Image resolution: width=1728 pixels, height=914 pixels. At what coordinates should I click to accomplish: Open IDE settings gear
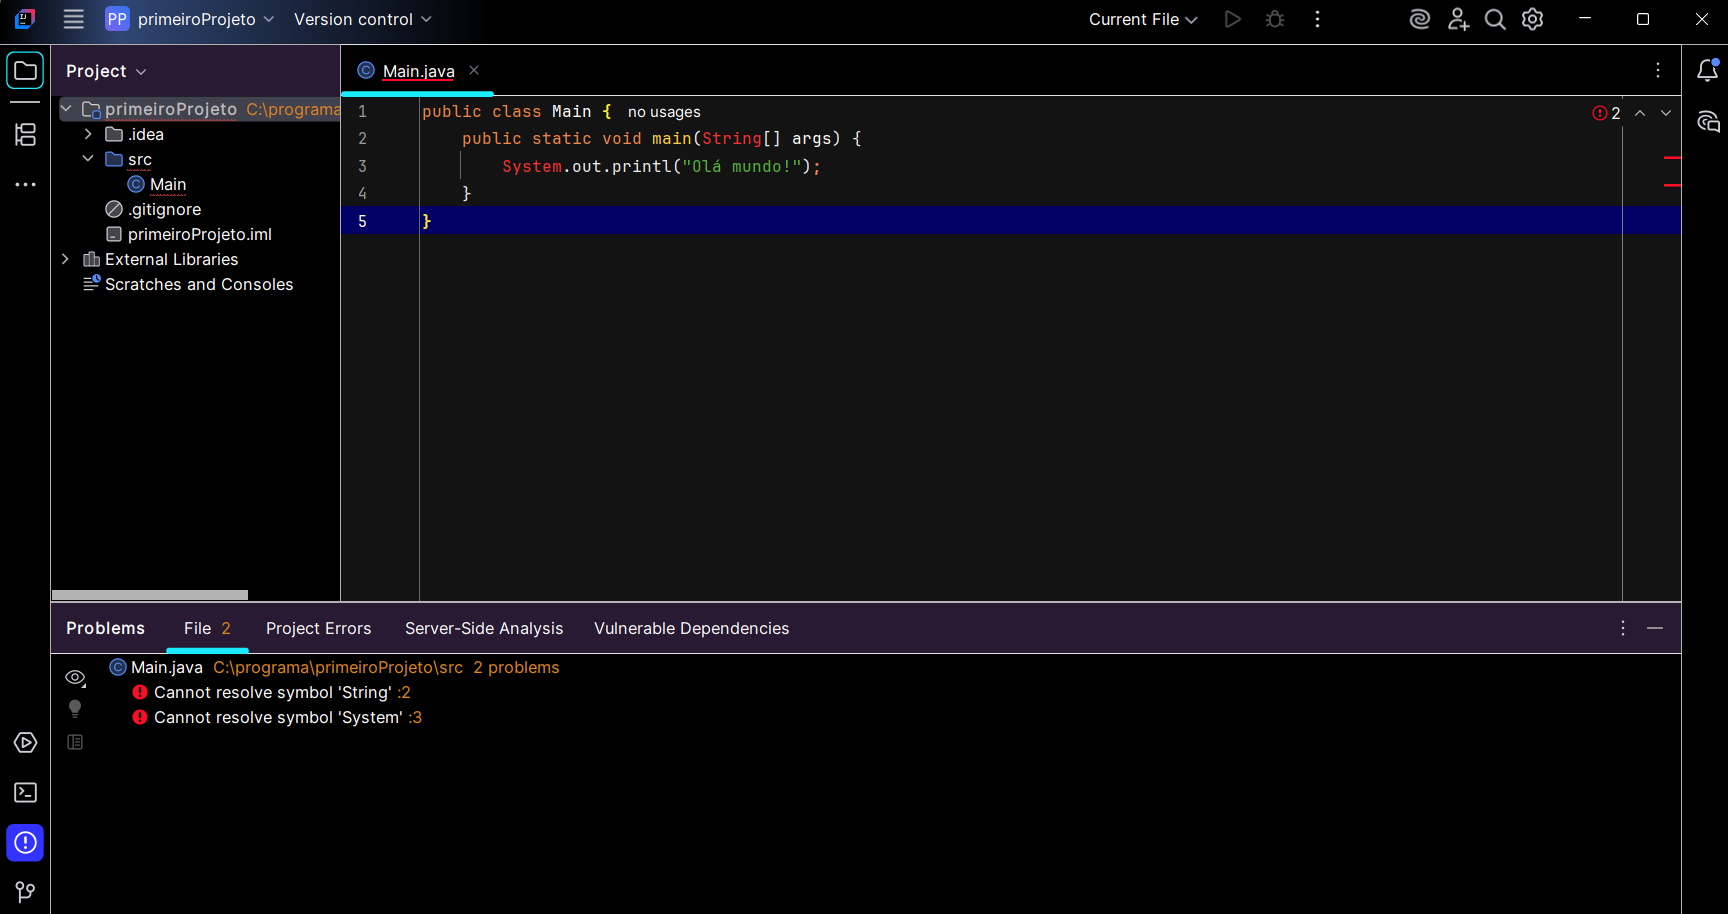point(1533,19)
